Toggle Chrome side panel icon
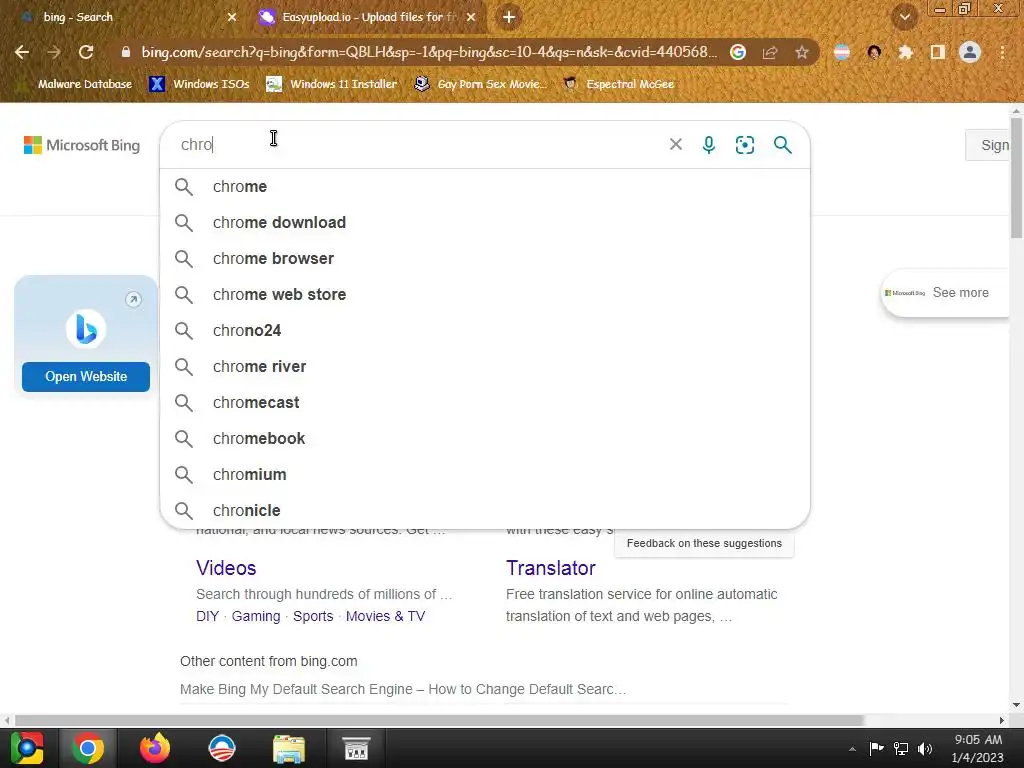This screenshot has width=1024, height=768. (938, 52)
